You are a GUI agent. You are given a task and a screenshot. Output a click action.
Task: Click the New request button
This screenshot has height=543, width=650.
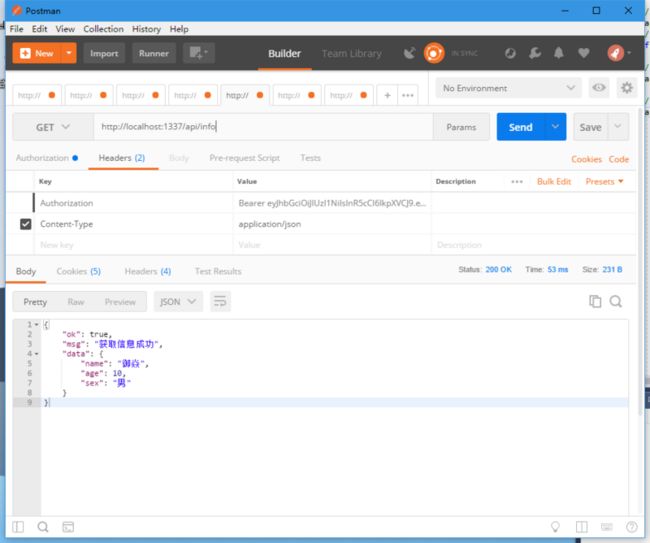coord(36,53)
